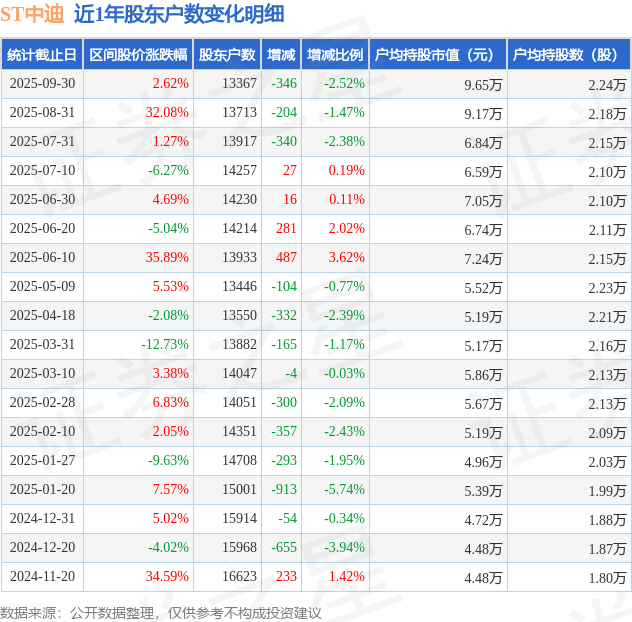Click the change ratio -0.03%
632x622 pixels.
click(345, 373)
